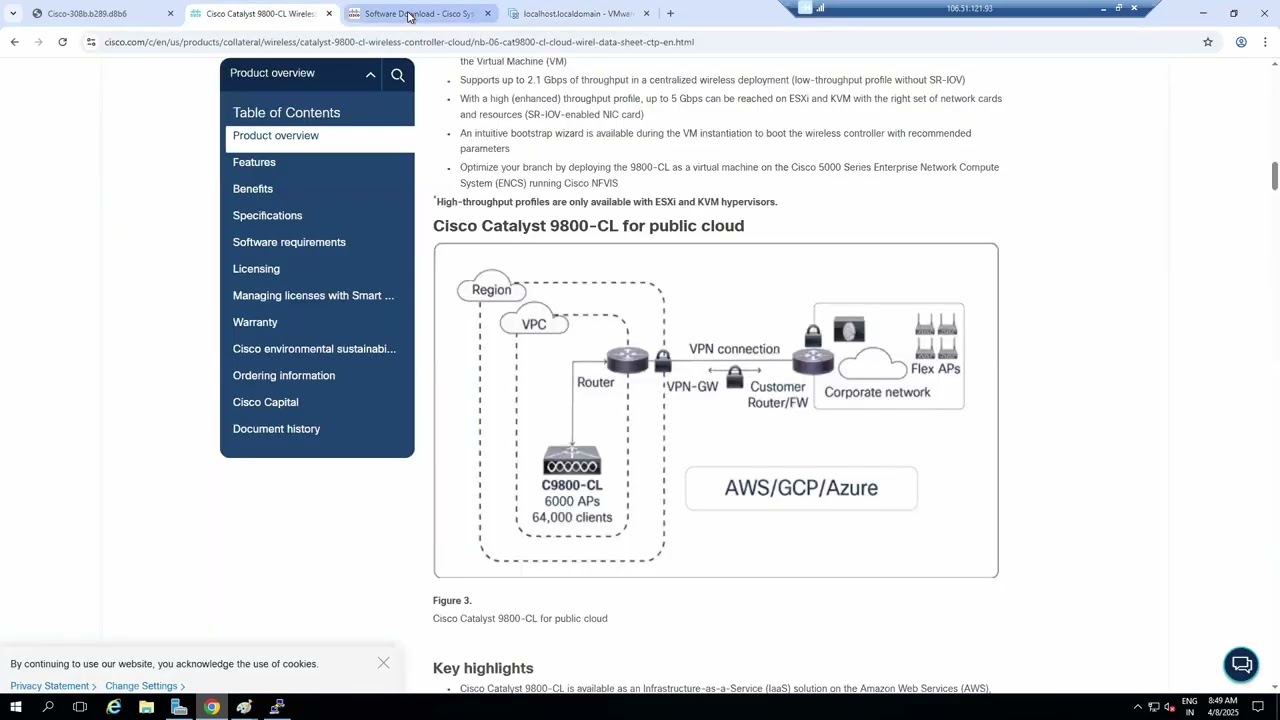Open a new browser tab
Viewport: 1280px width, 720px height.
(x=670, y=14)
